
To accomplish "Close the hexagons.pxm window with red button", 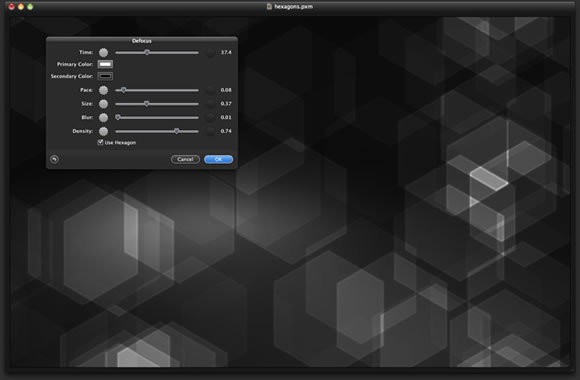I will 11,7.
